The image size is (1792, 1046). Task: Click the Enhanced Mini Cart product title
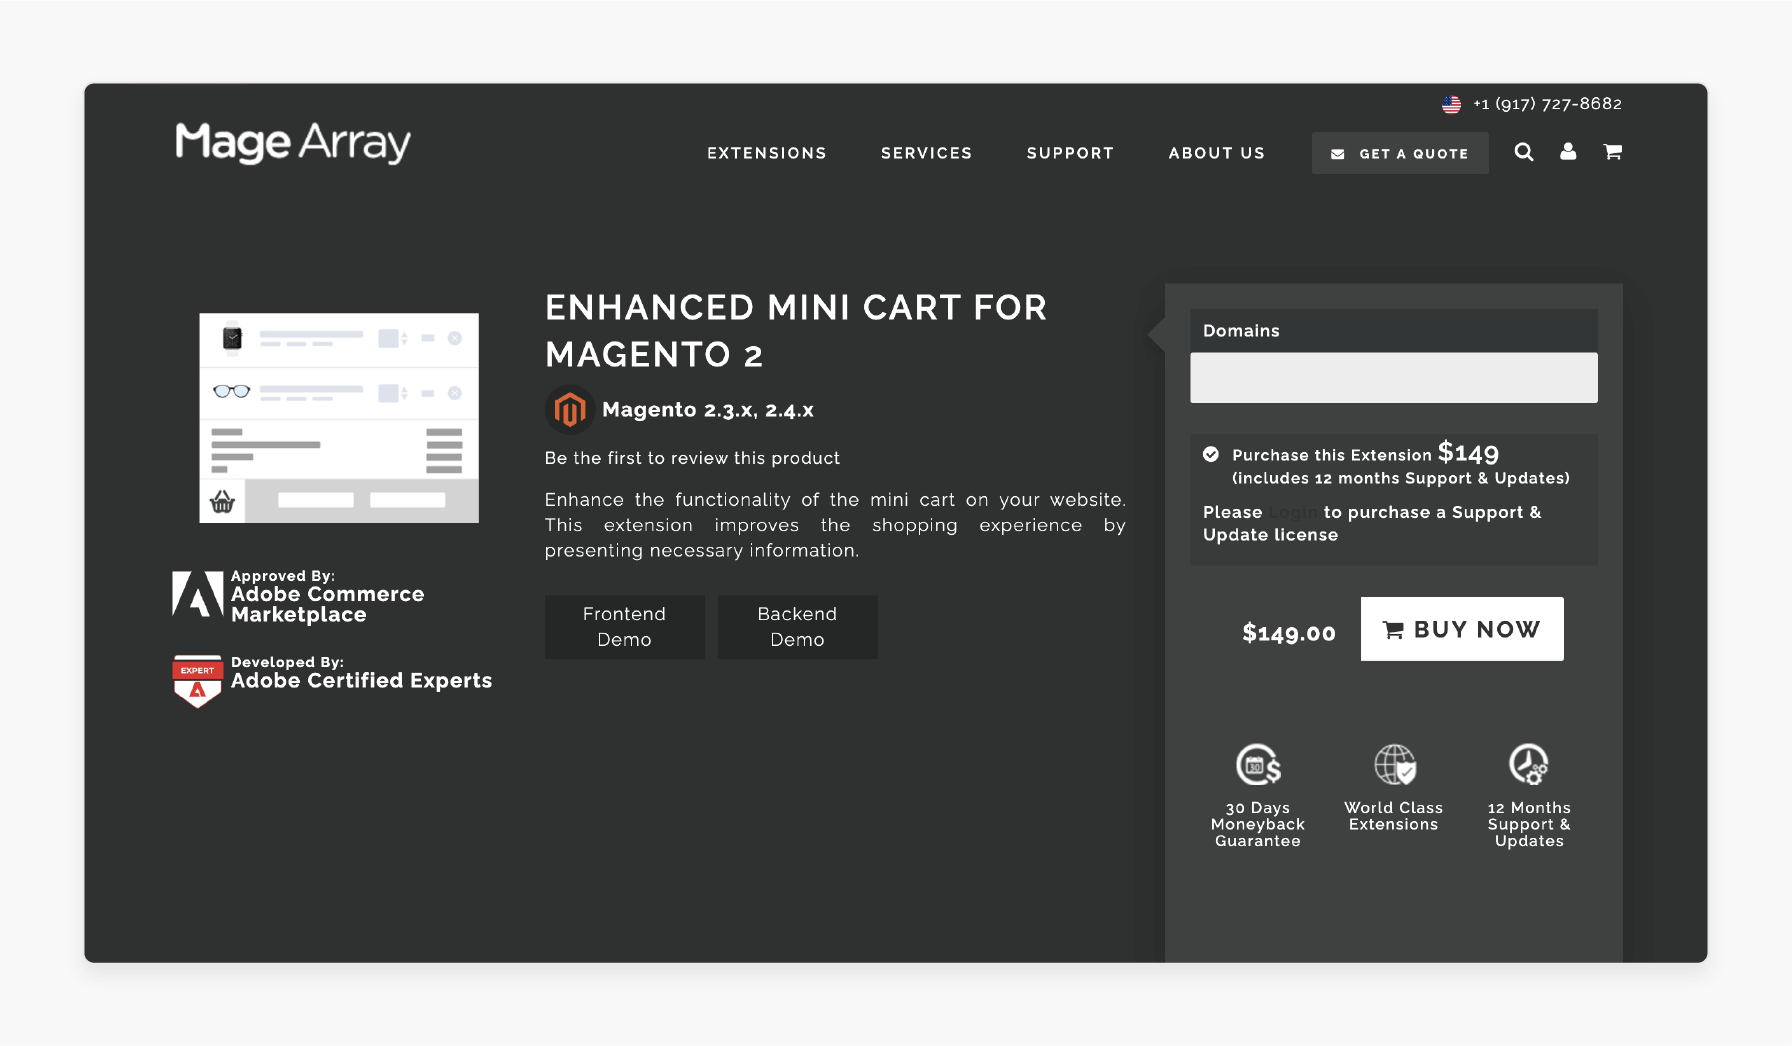[x=796, y=331]
